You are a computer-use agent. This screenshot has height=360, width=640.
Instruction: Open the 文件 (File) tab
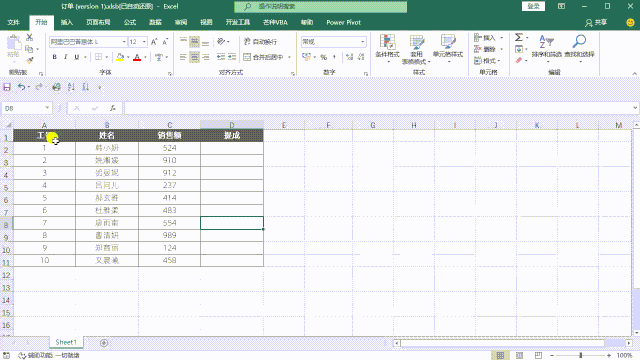(13, 22)
